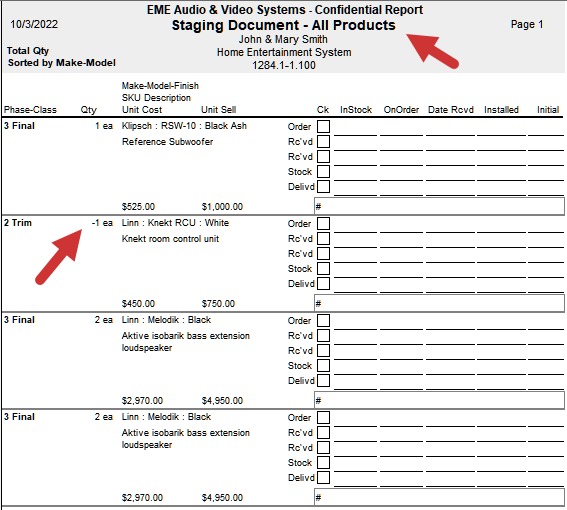Click 'Linn : Knekt RCU : White' item

tap(175, 223)
